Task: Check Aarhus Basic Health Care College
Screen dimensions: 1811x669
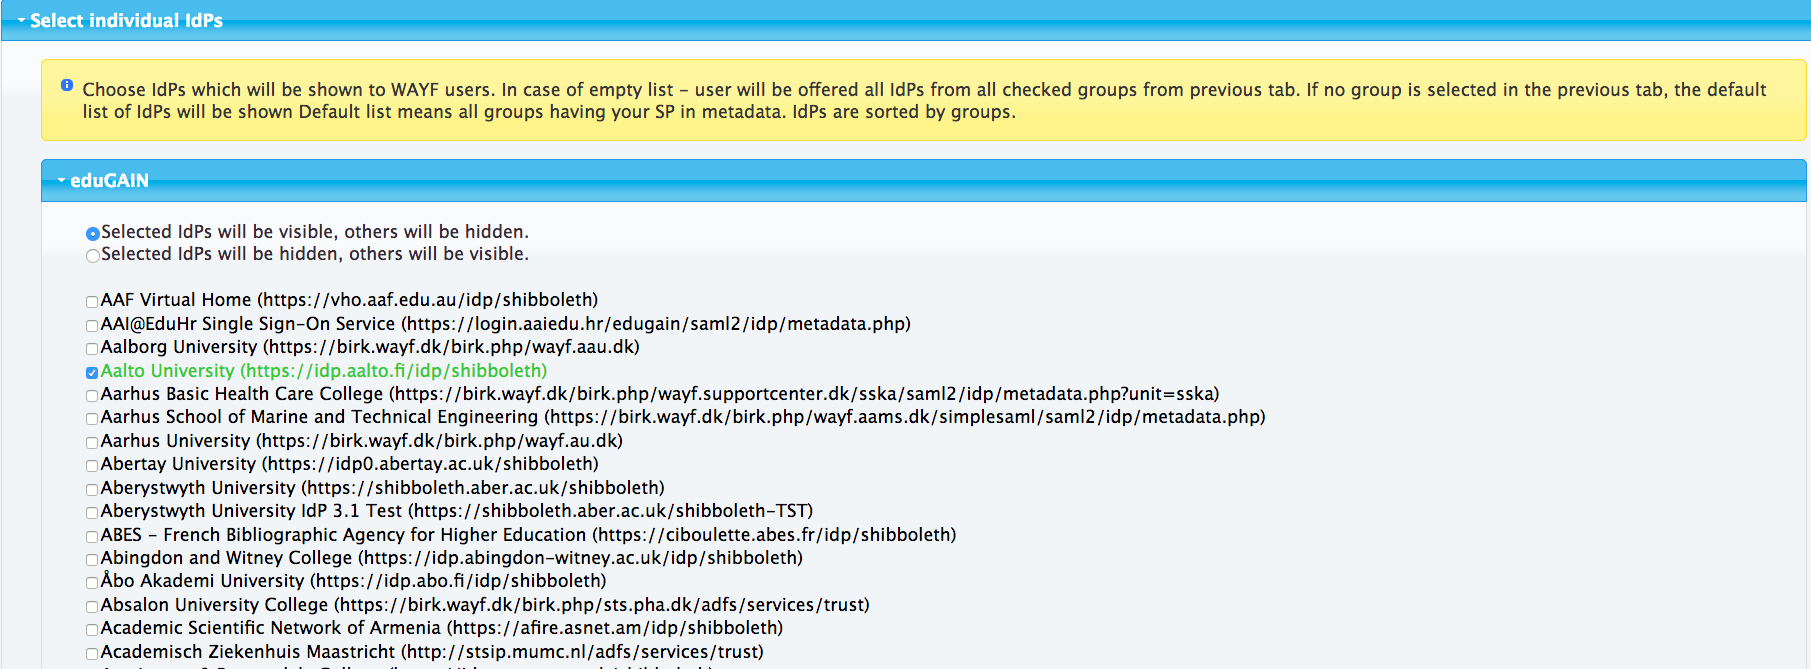Action: (92, 396)
